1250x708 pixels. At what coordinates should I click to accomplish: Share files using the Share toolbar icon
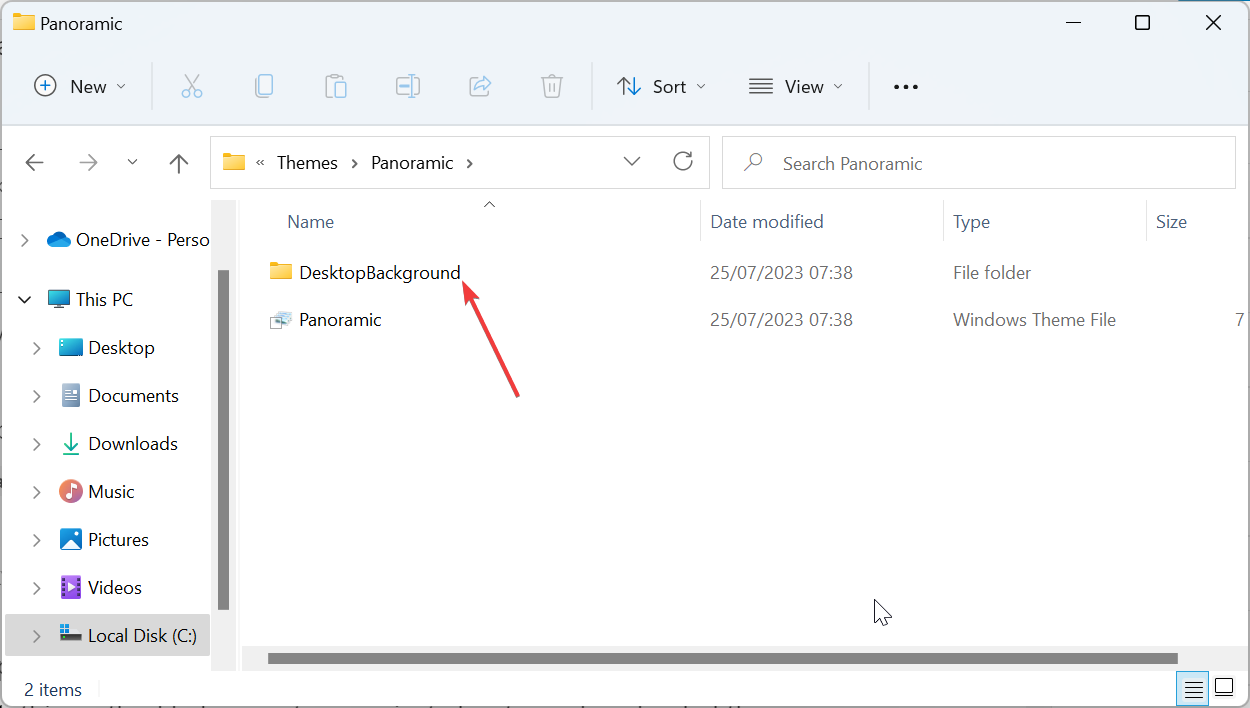[480, 86]
